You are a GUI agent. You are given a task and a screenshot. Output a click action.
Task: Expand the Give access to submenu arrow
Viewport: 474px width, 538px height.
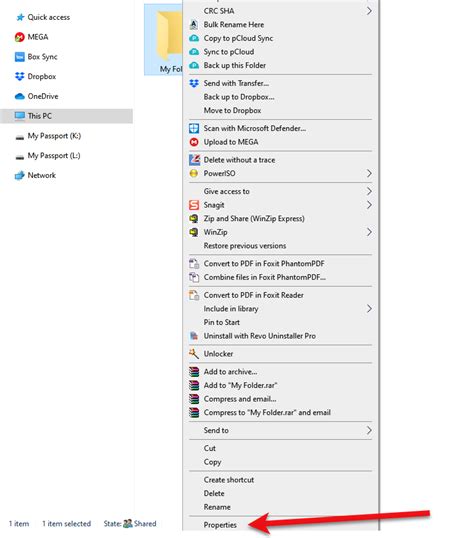click(x=369, y=191)
